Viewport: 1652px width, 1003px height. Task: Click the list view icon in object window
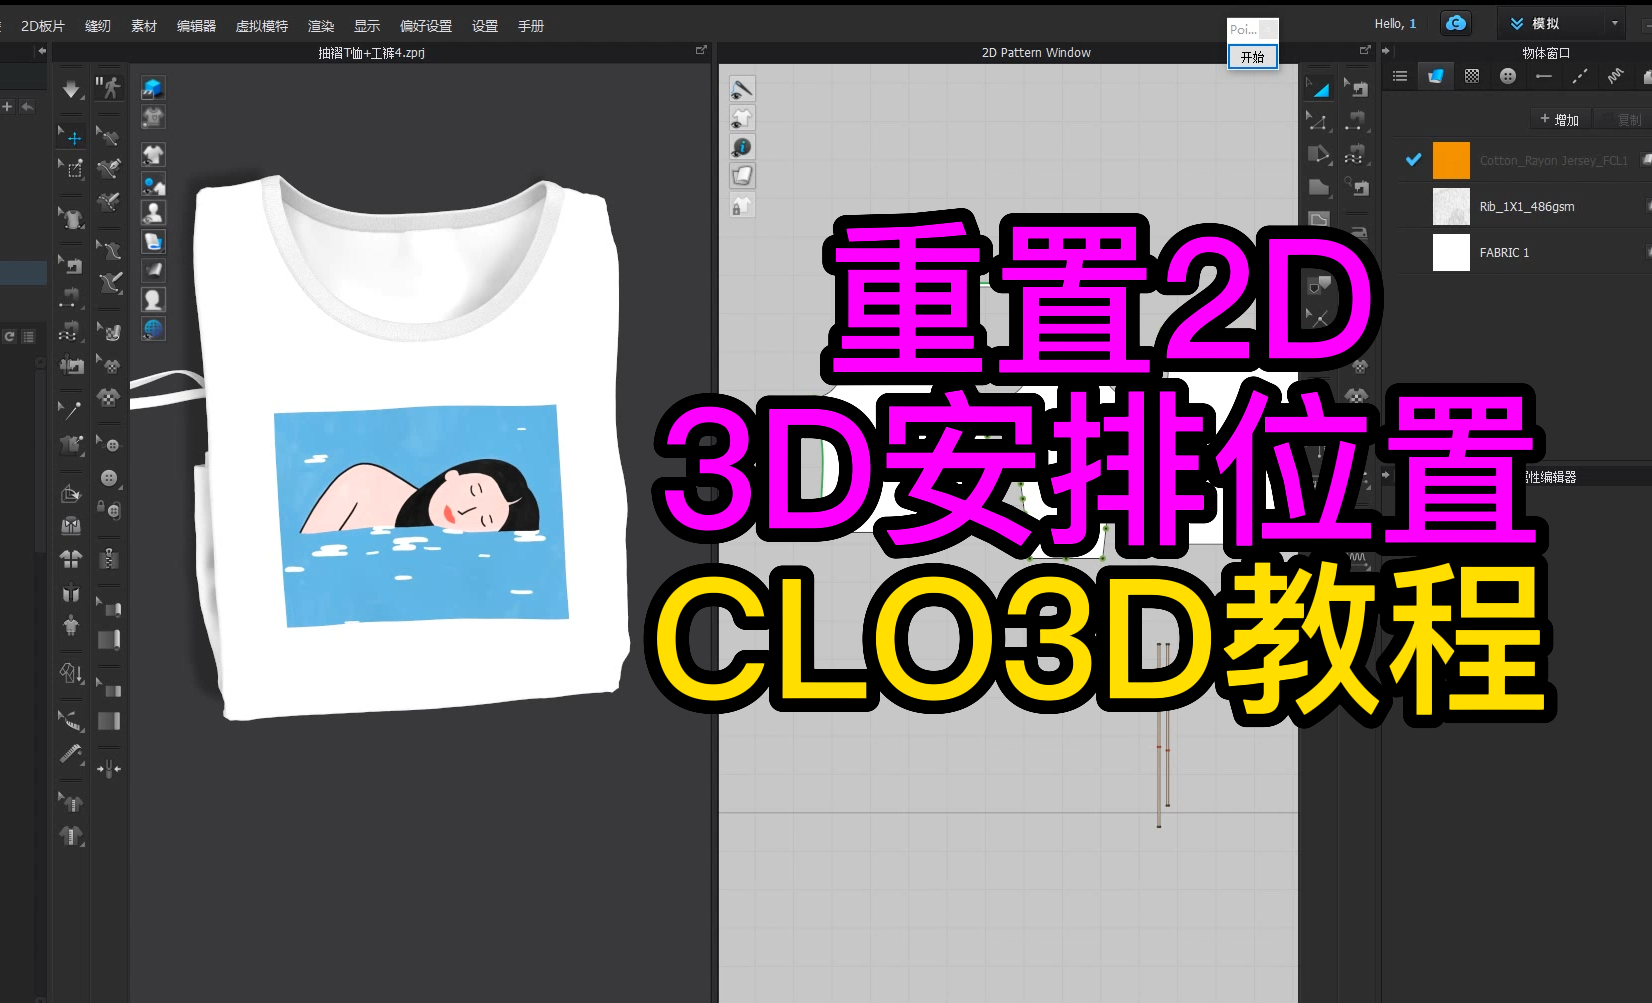[1399, 75]
